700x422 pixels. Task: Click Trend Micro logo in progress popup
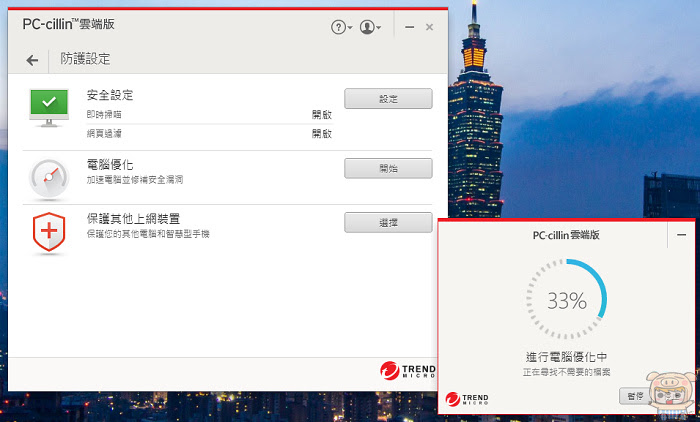click(467, 398)
